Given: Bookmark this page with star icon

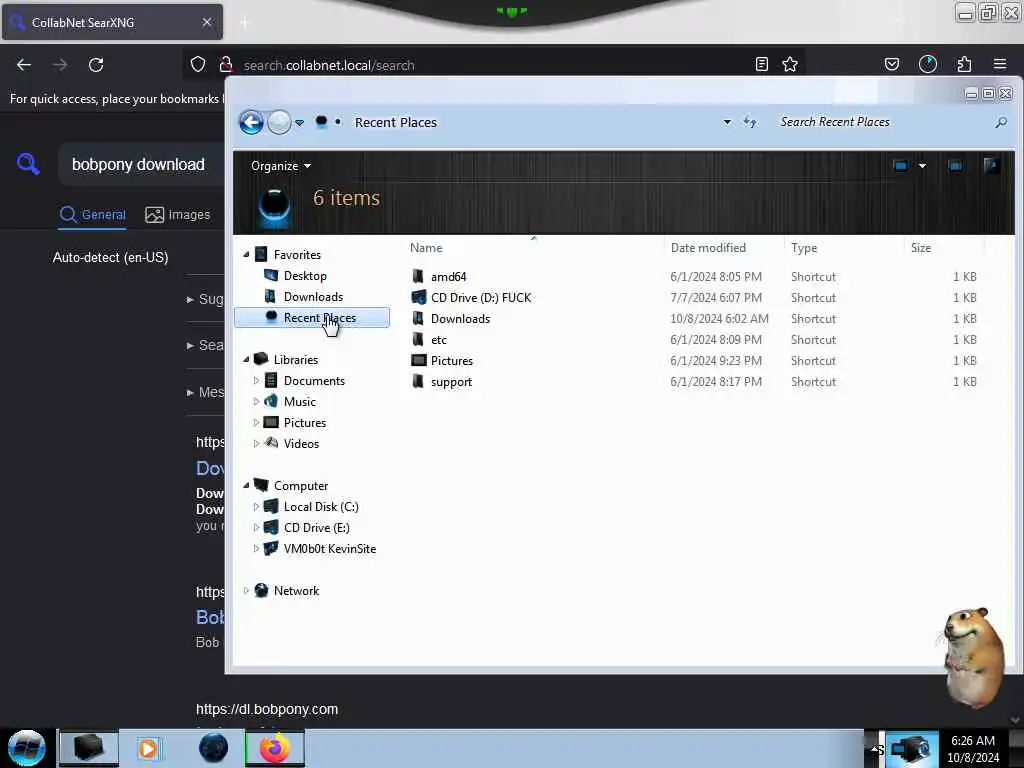Looking at the screenshot, I should pos(790,64).
